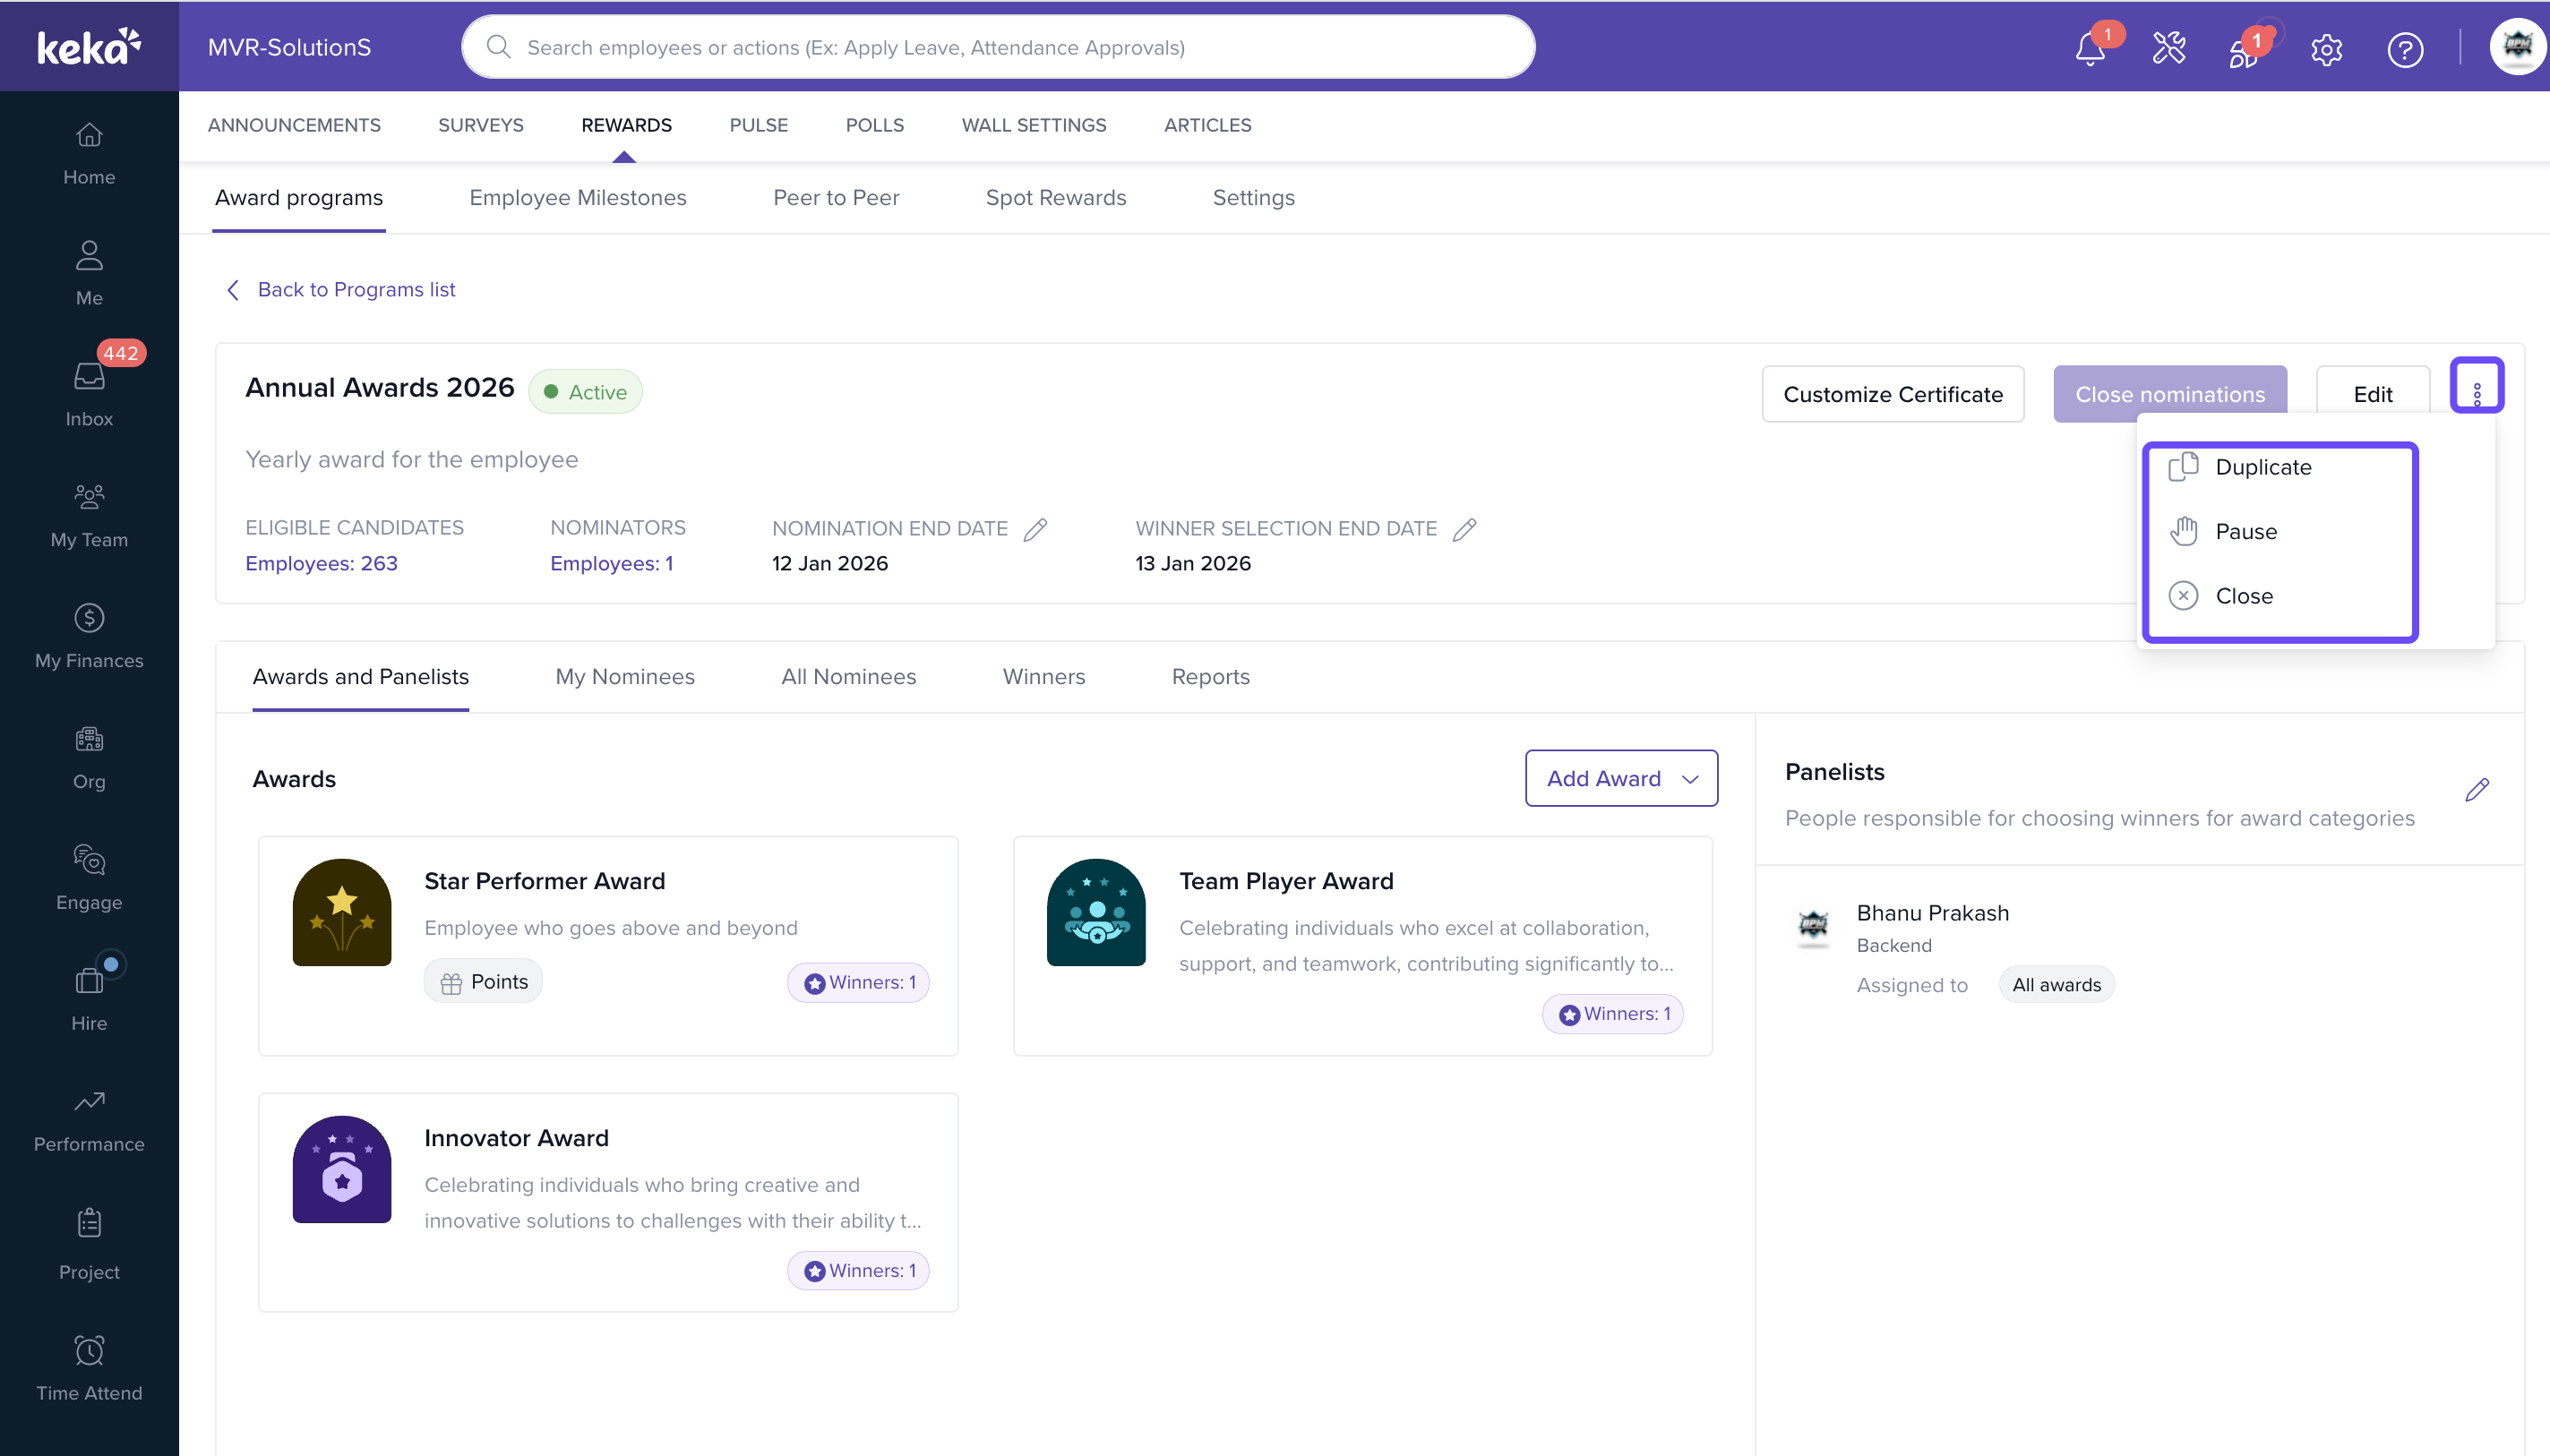
Task: Expand the Add Award dropdown
Action: click(x=1620, y=778)
